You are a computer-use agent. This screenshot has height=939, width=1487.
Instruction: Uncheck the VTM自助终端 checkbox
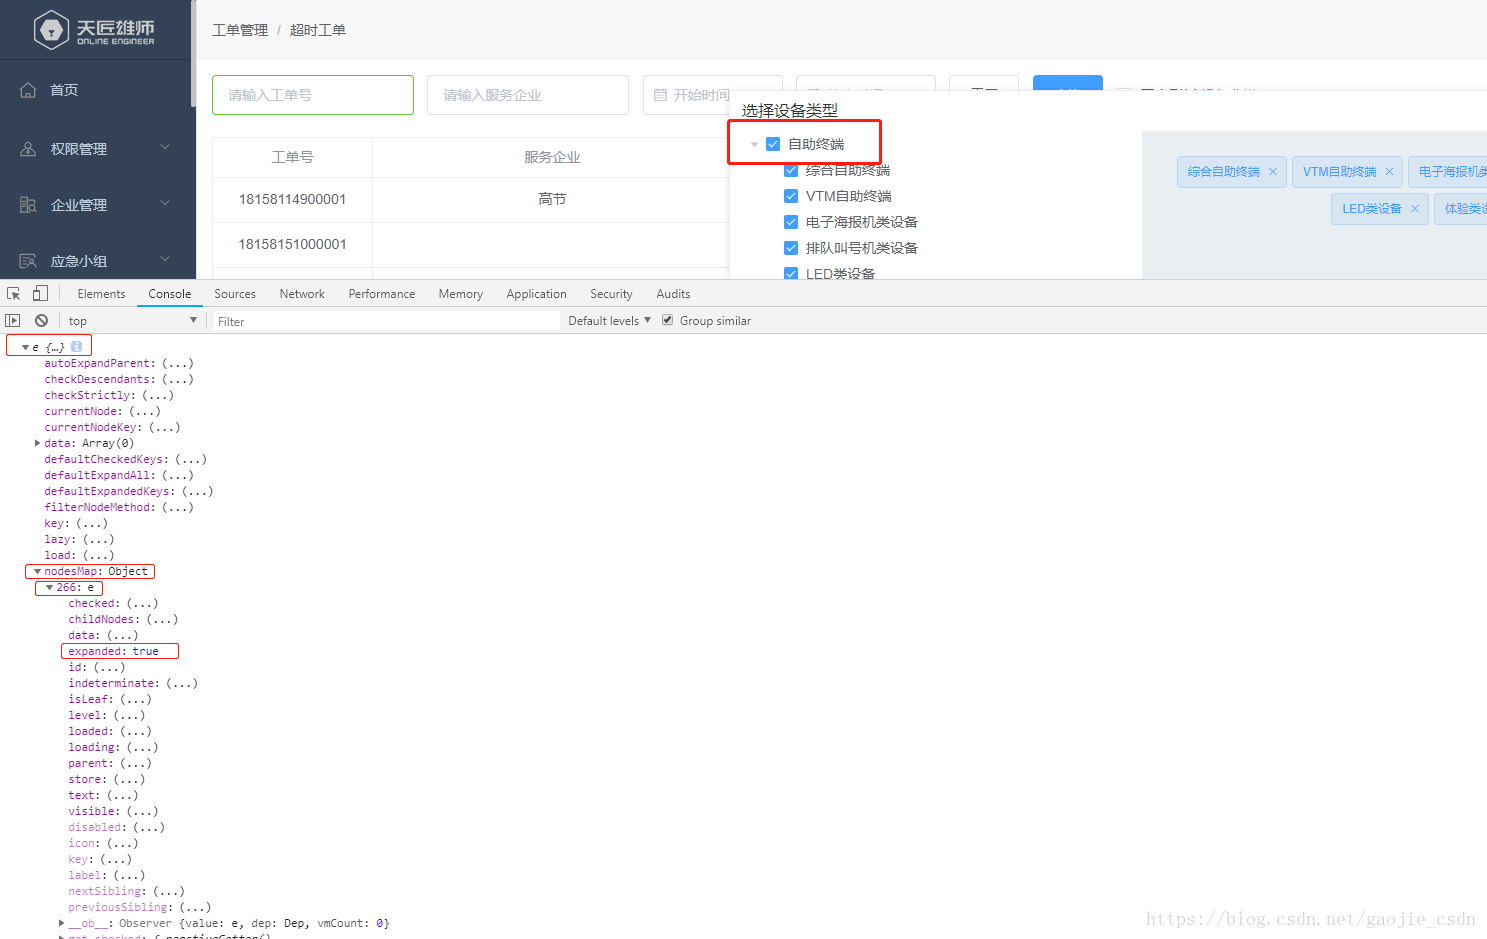791,196
